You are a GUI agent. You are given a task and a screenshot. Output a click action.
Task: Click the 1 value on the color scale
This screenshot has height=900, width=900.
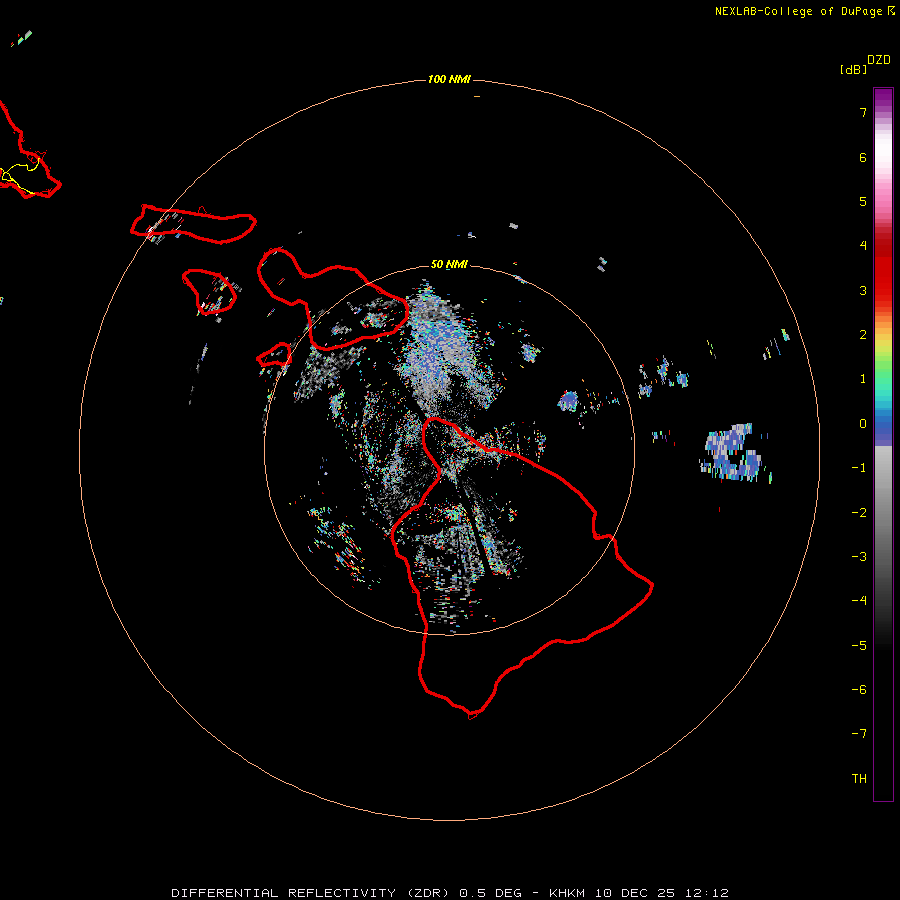click(x=863, y=379)
